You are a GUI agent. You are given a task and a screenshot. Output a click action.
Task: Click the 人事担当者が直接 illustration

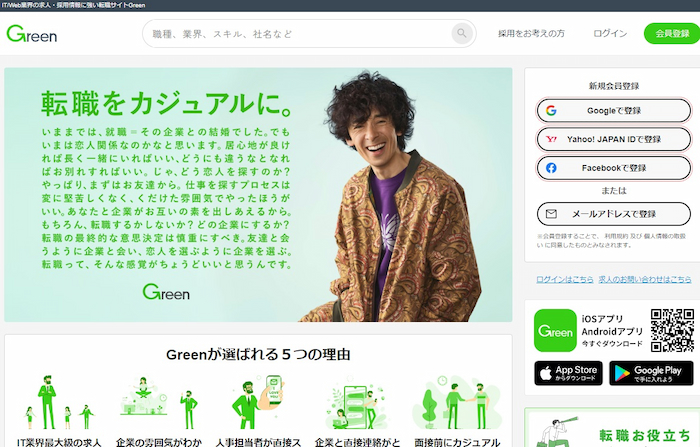coord(258,402)
